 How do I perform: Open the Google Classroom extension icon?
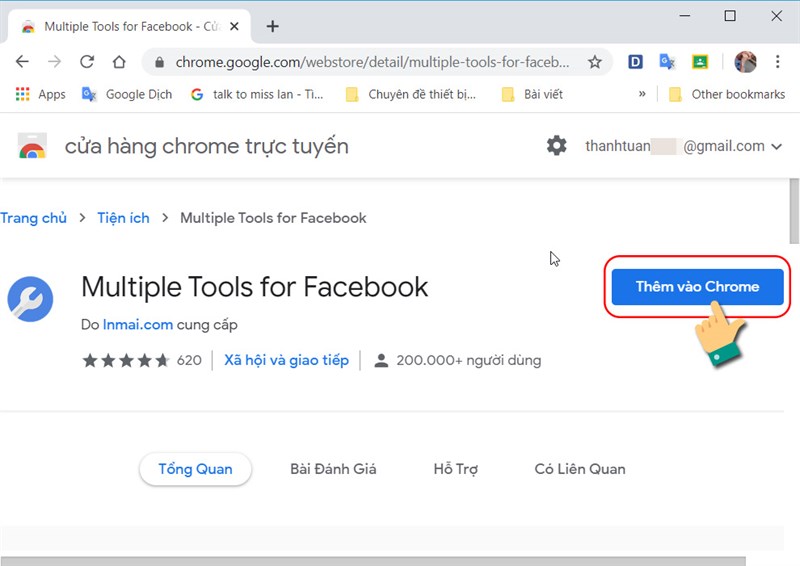pyautogui.click(x=700, y=62)
